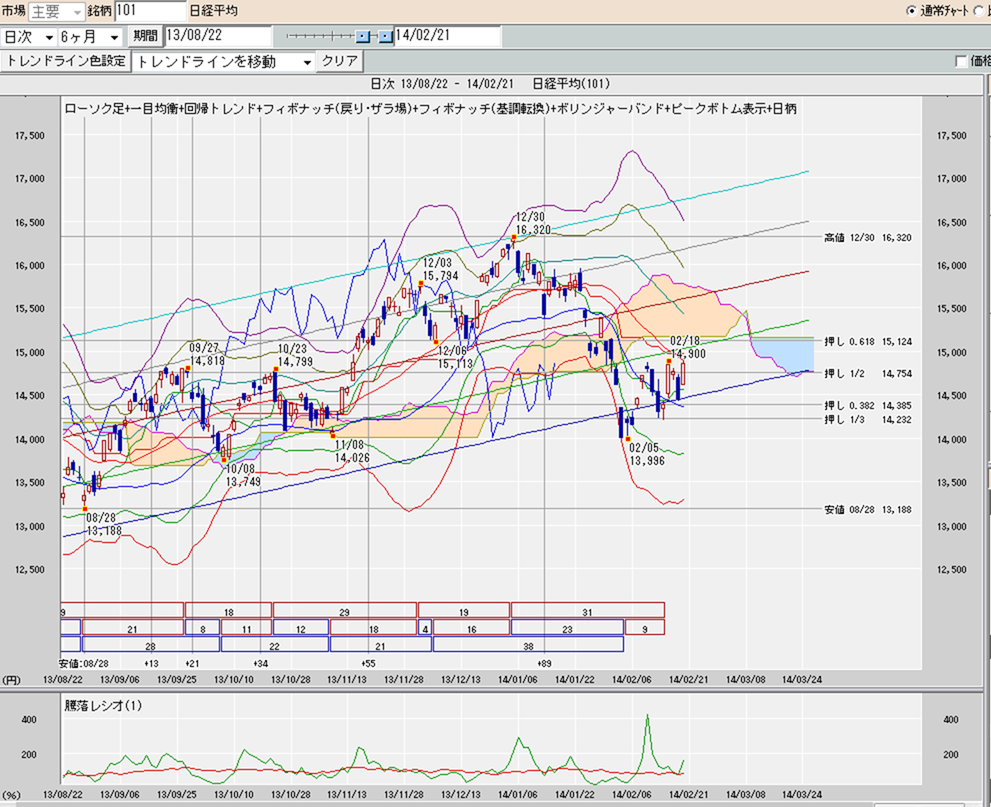Viewport: 991px width, 807px height.
Task: Click the cycle box labeled 11
Action: 246,628
